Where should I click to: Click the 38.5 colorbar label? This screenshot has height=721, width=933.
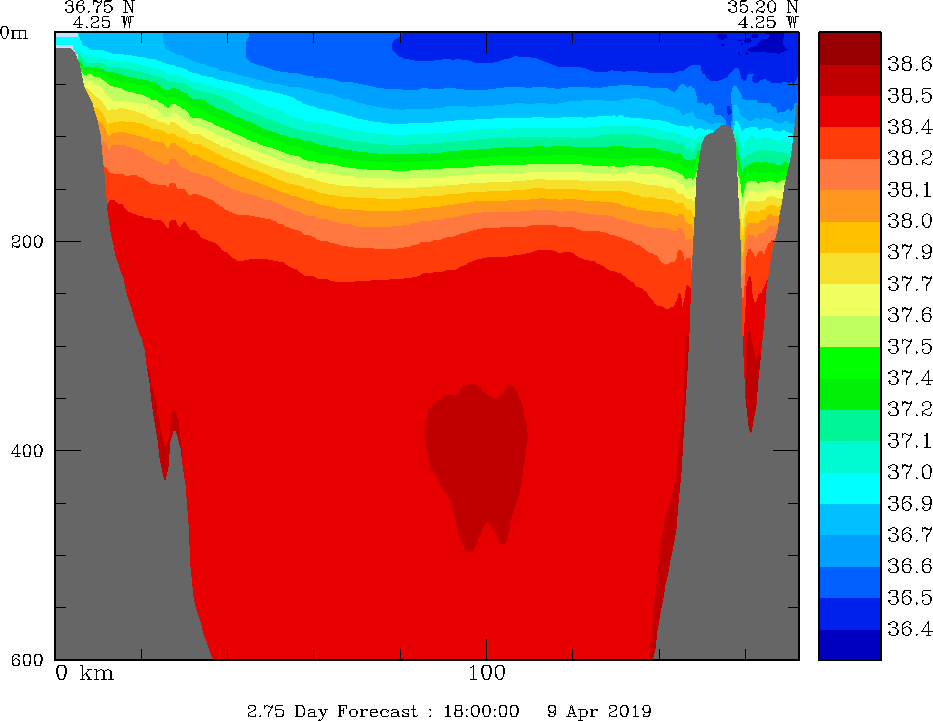point(909,96)
